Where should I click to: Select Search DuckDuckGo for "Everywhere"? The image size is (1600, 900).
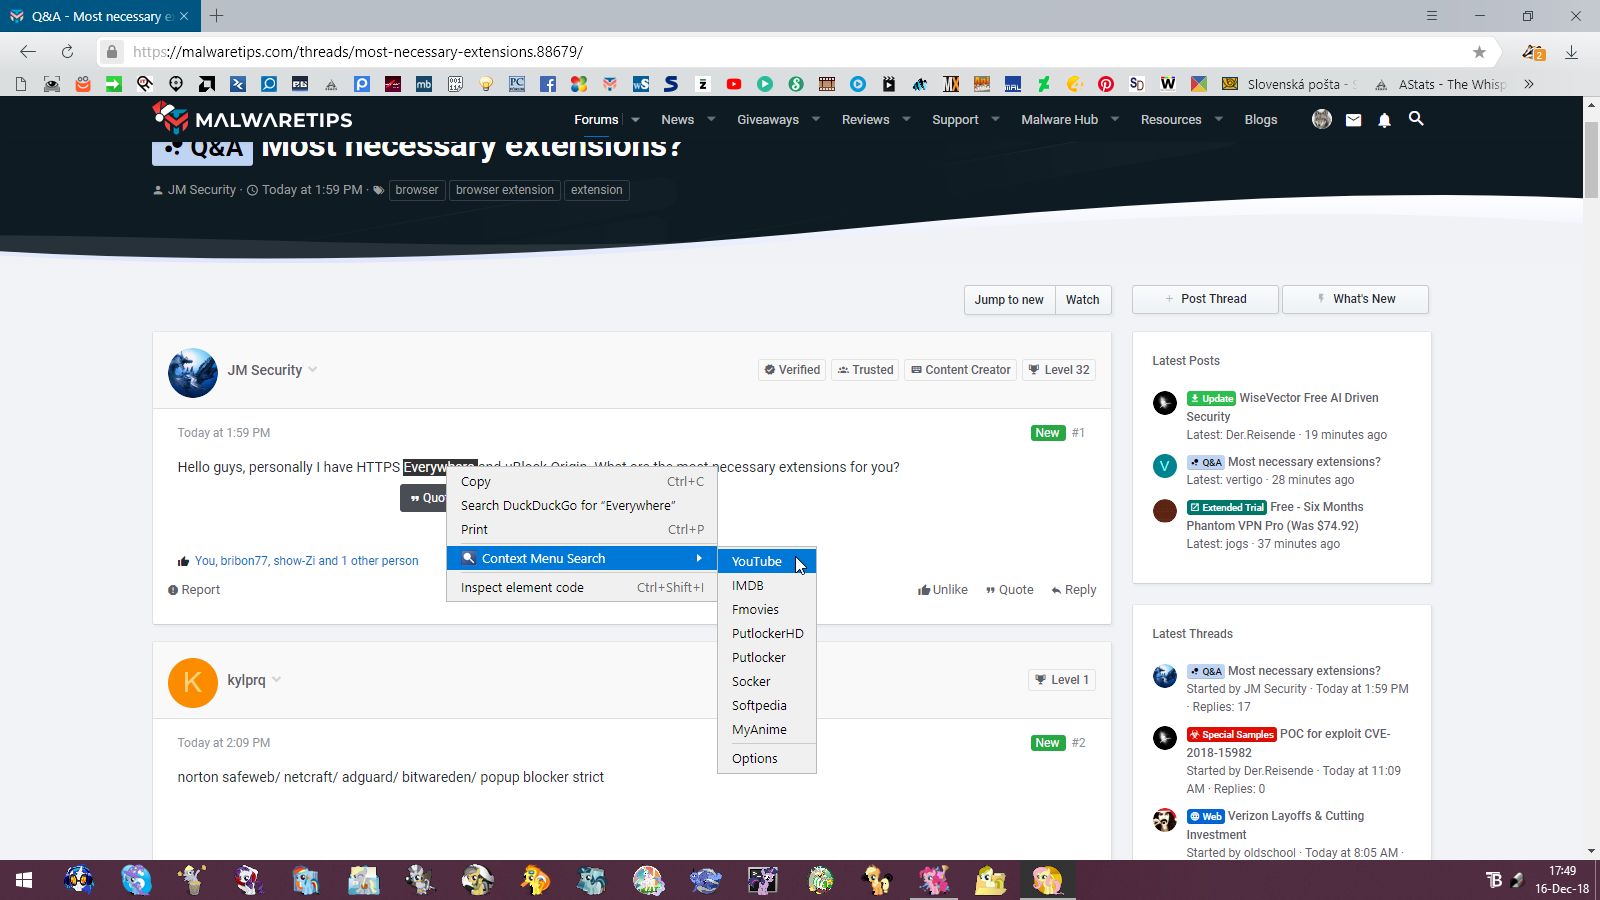(582, 505)
